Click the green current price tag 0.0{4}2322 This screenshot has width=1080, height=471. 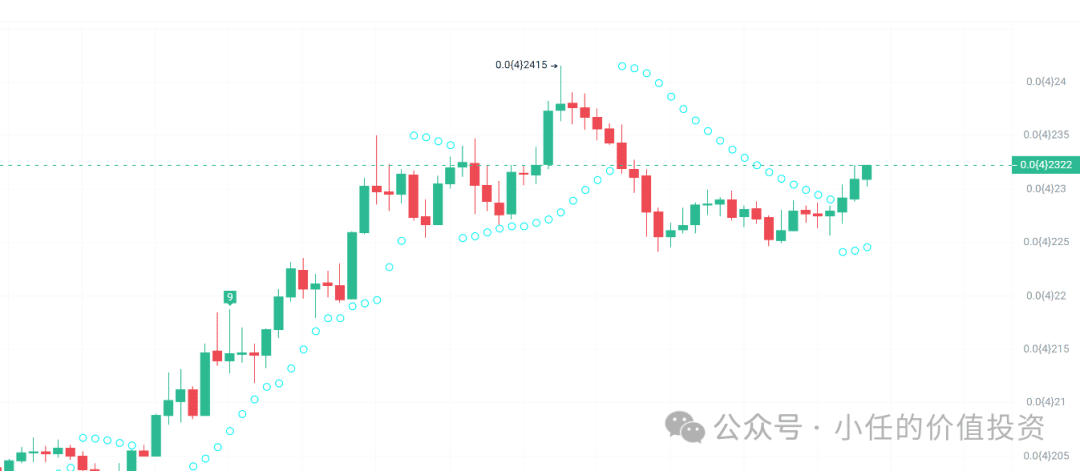pos(1045,165)
